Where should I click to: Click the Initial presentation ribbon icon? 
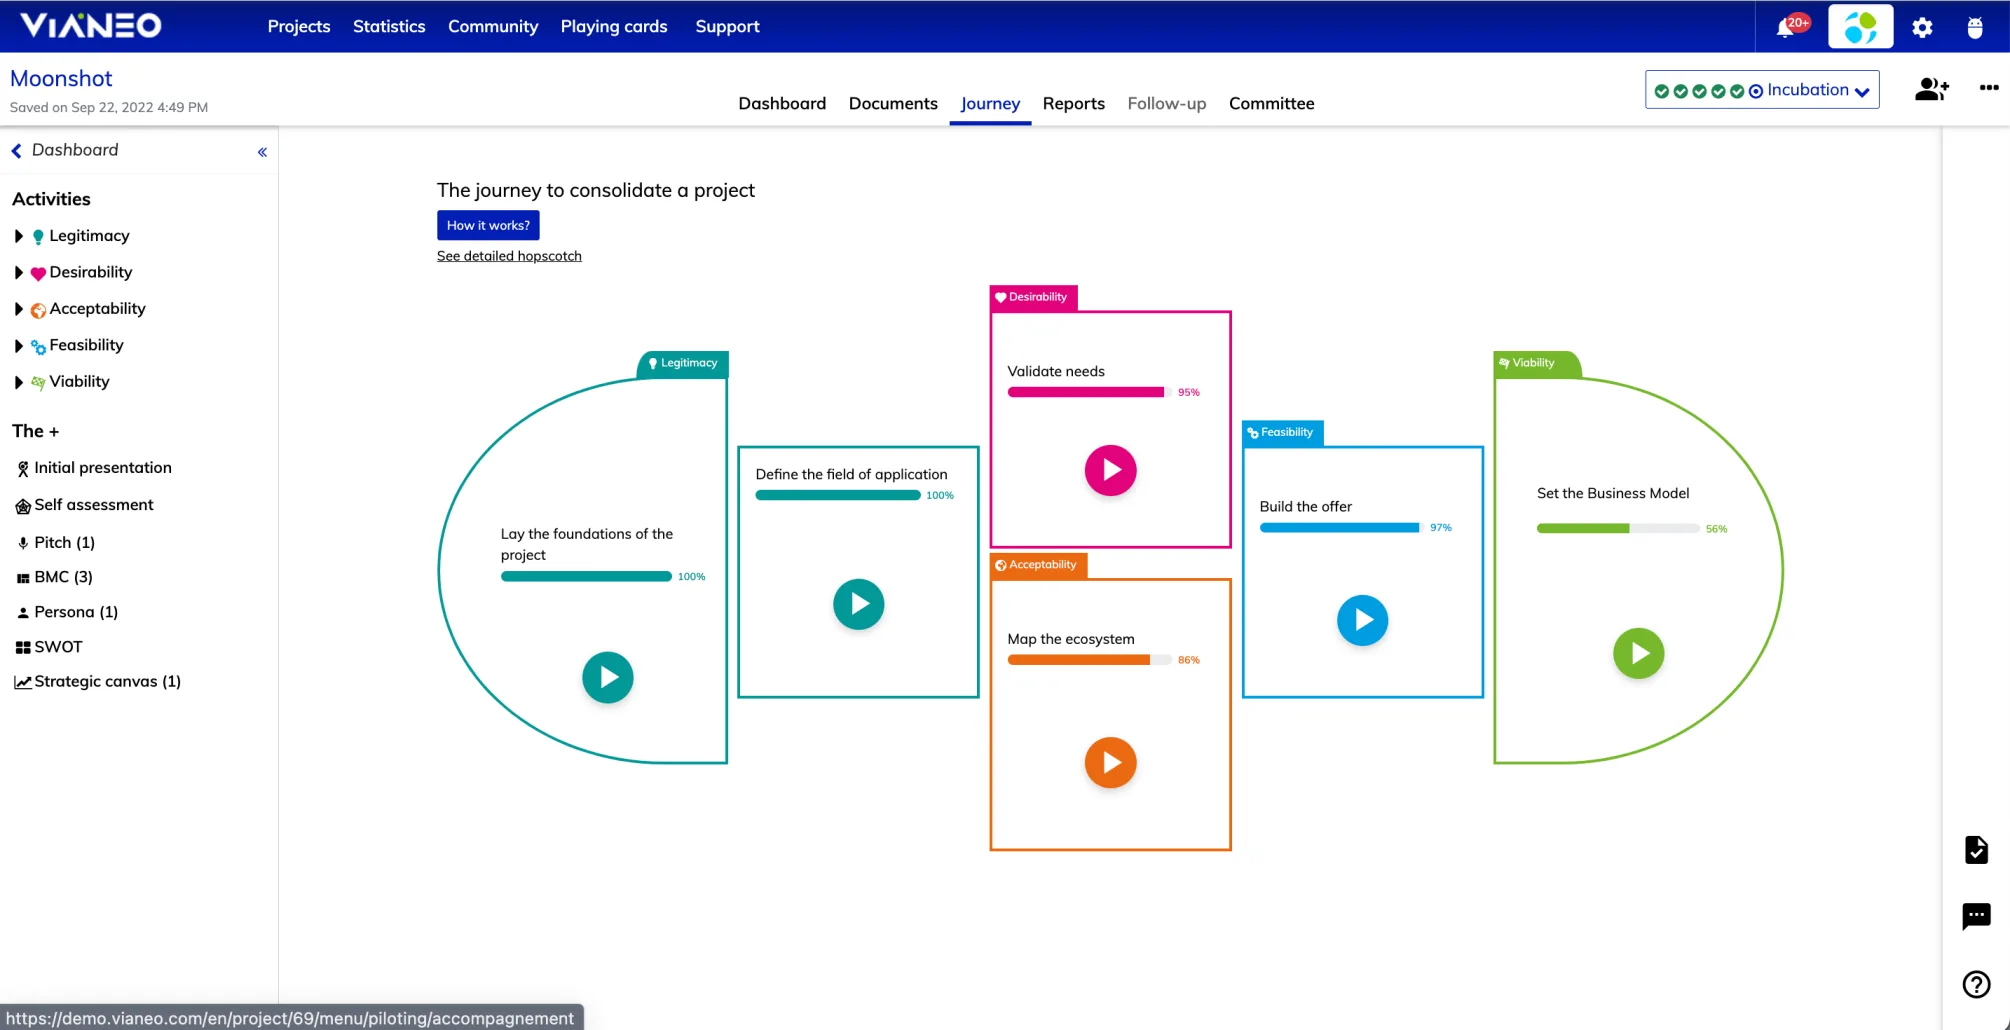pyautogui.click(x=23, y=468)
